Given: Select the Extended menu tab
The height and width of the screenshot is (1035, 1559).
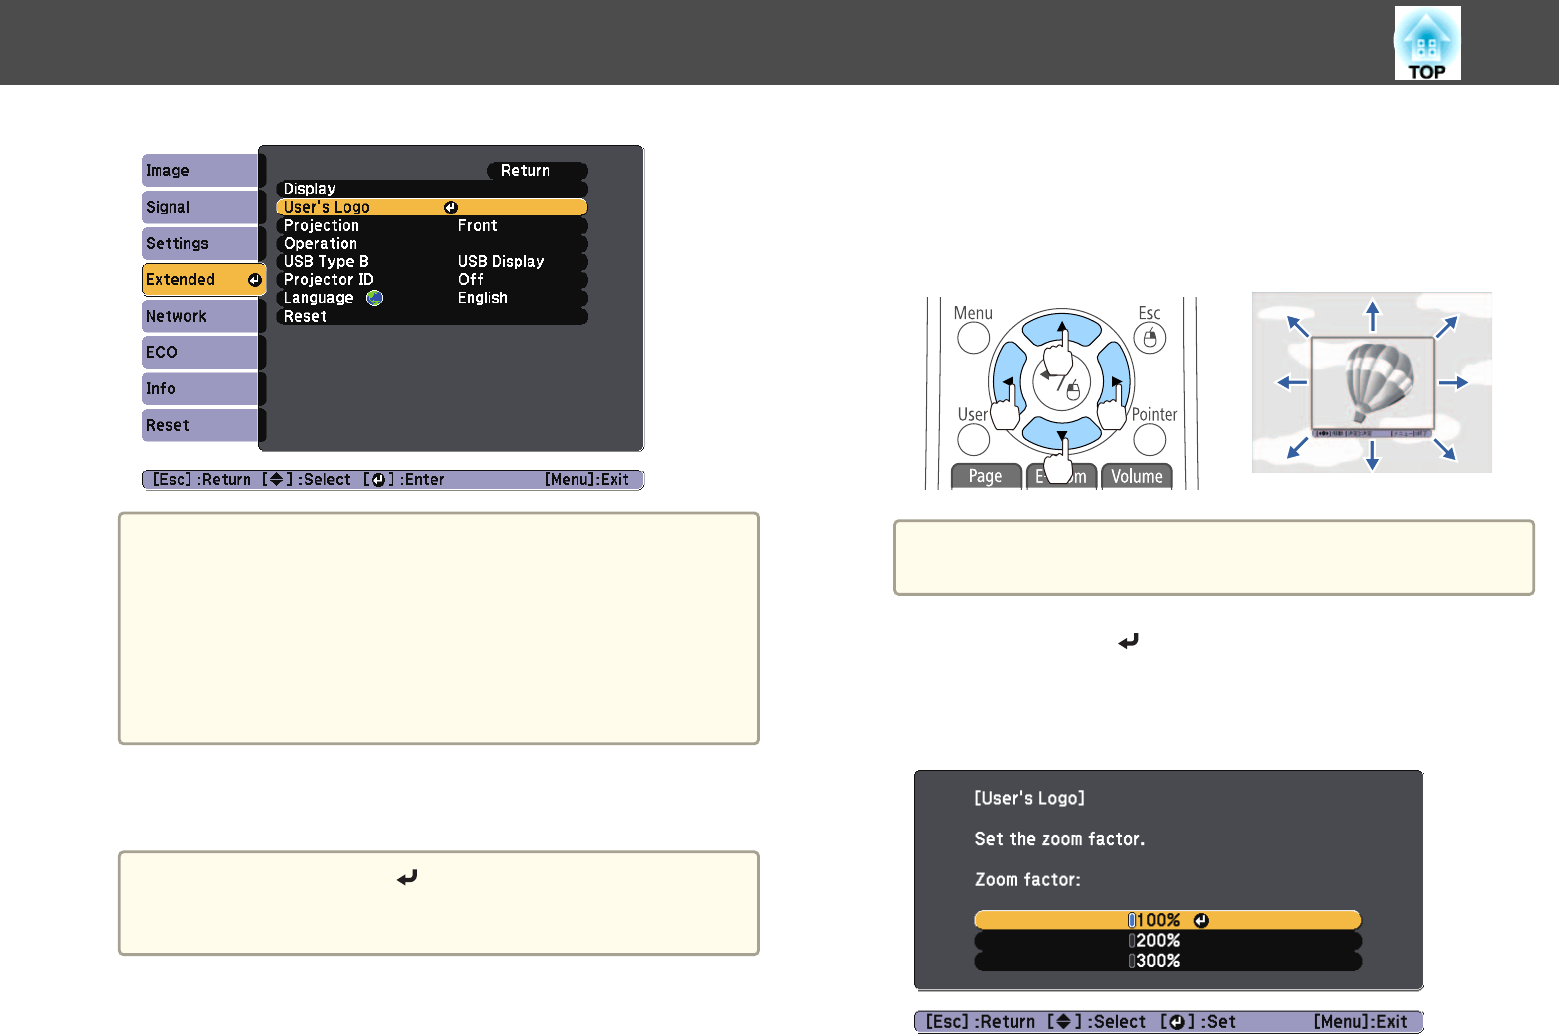Looking at the screenshot, I should [x=203, y=280].
